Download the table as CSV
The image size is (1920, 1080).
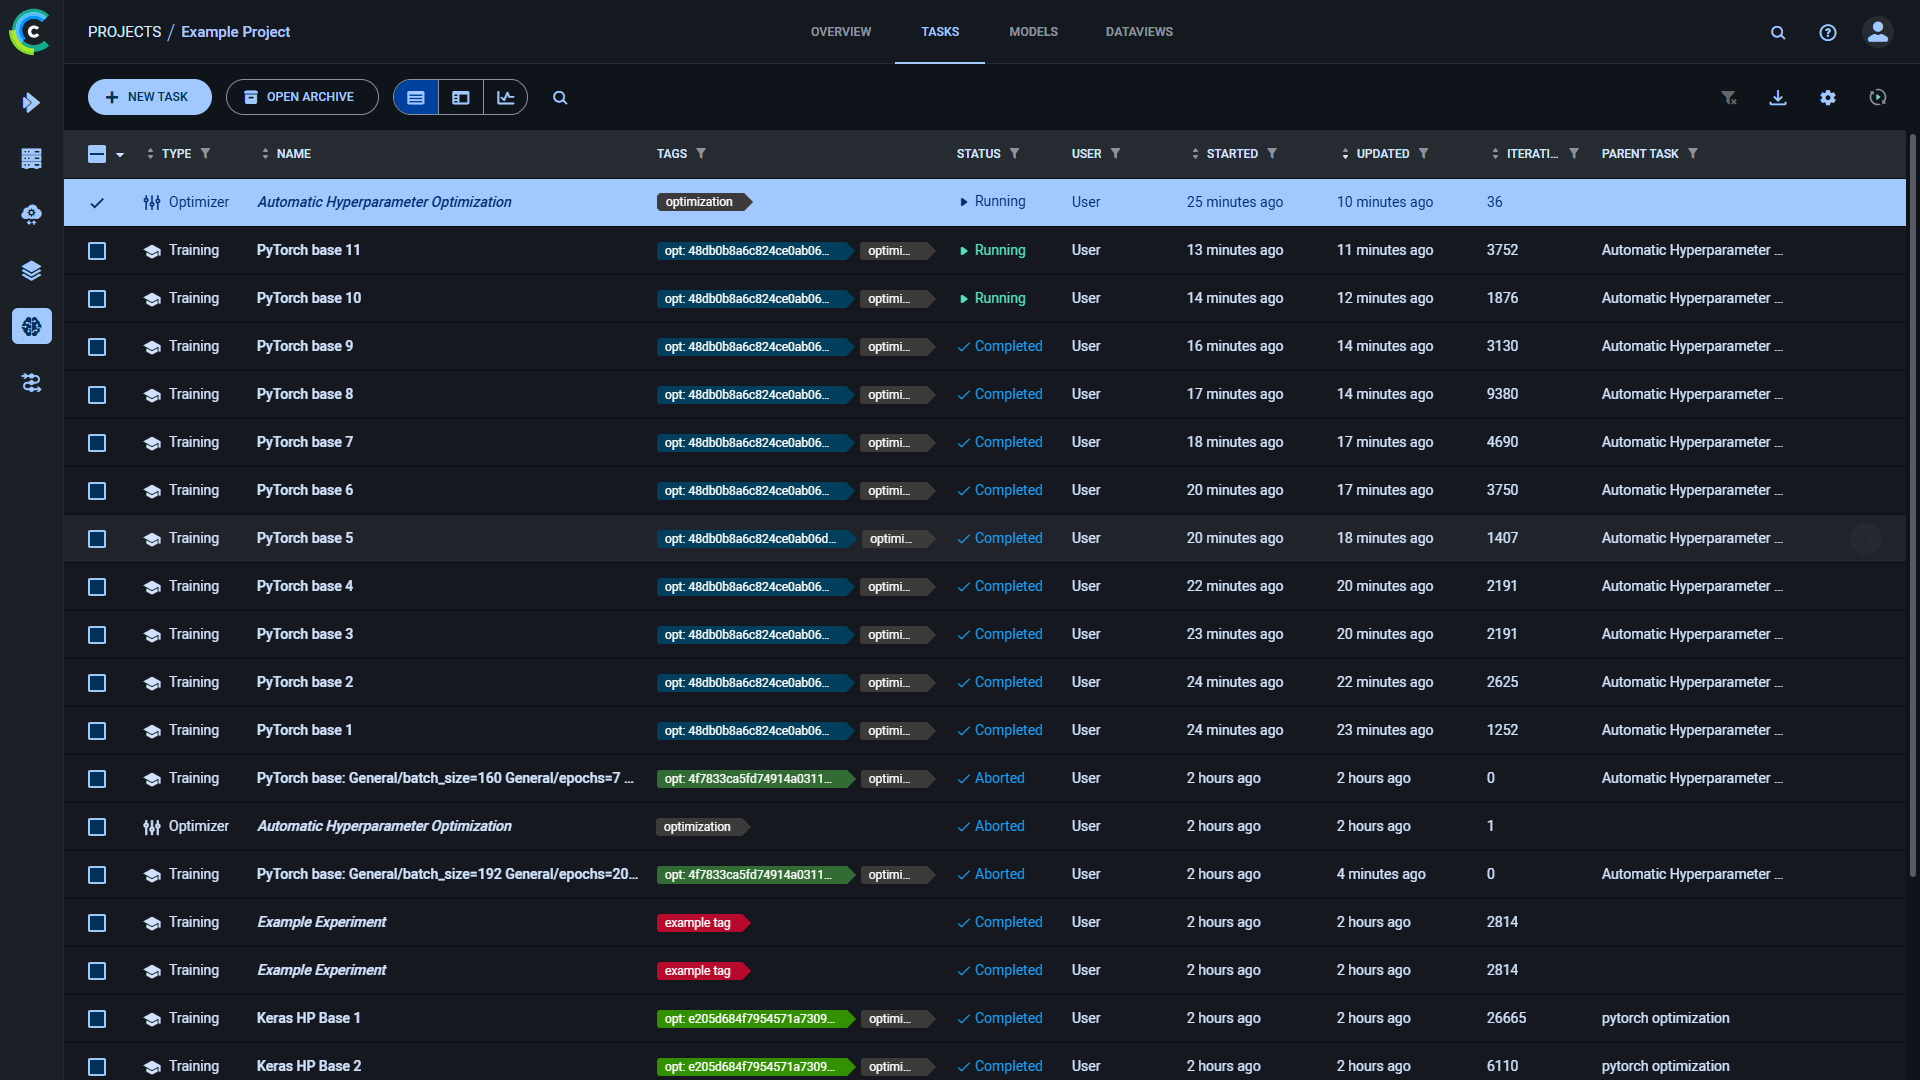point(1778,97)
